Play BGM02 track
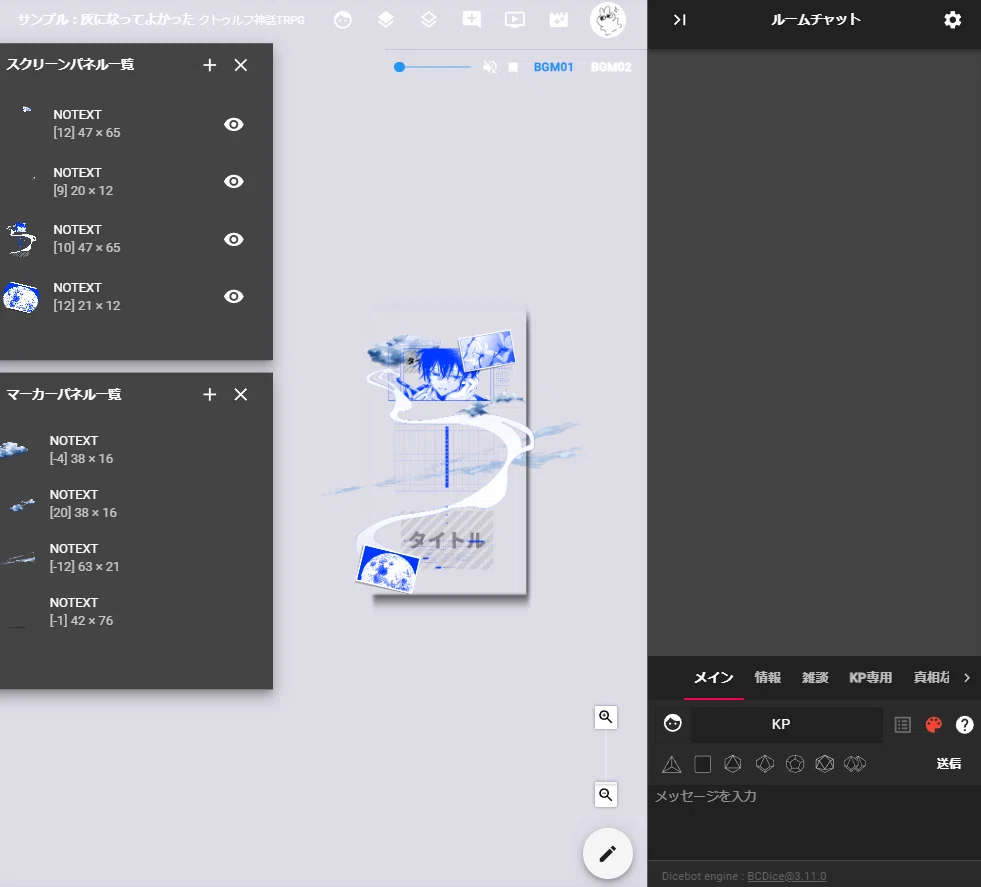Screen dimensions: 981x887 [x=611, y=67]
